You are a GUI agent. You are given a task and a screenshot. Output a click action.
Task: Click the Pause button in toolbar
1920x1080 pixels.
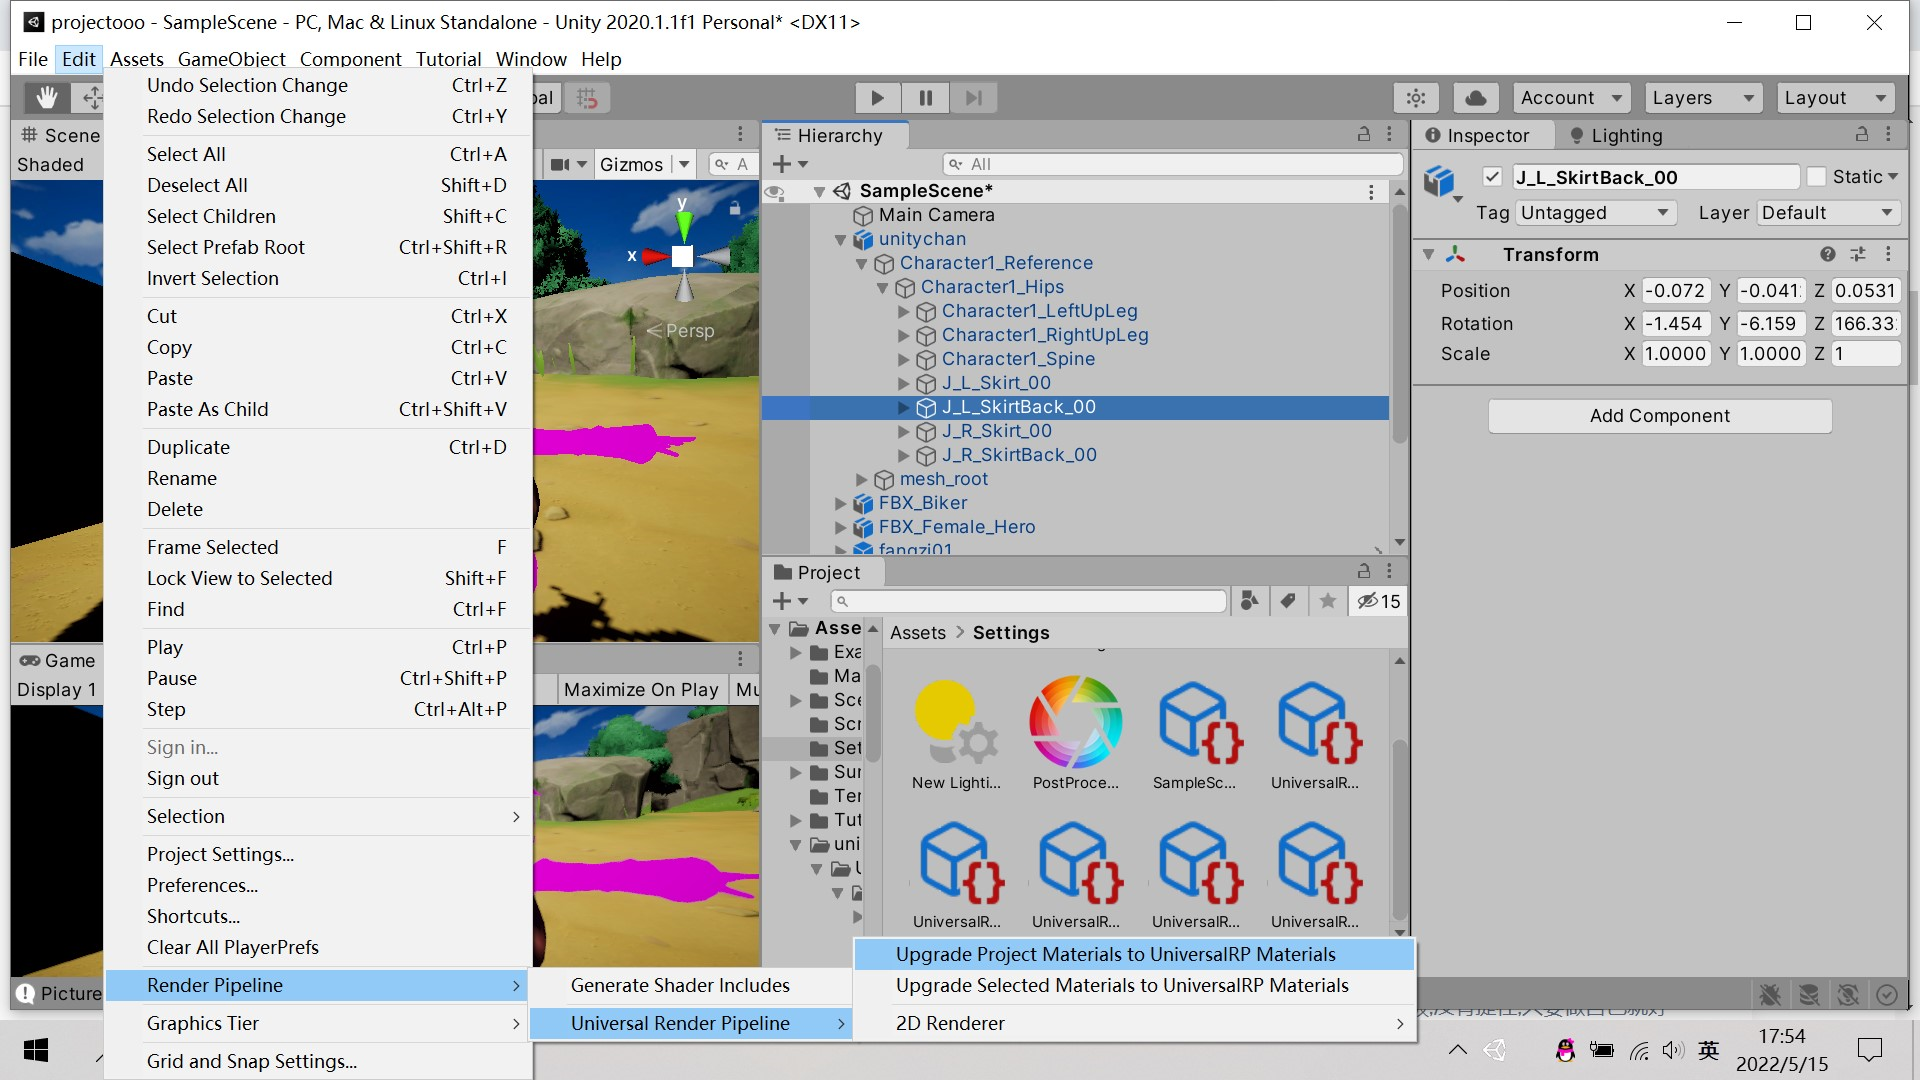click(926, 98)
